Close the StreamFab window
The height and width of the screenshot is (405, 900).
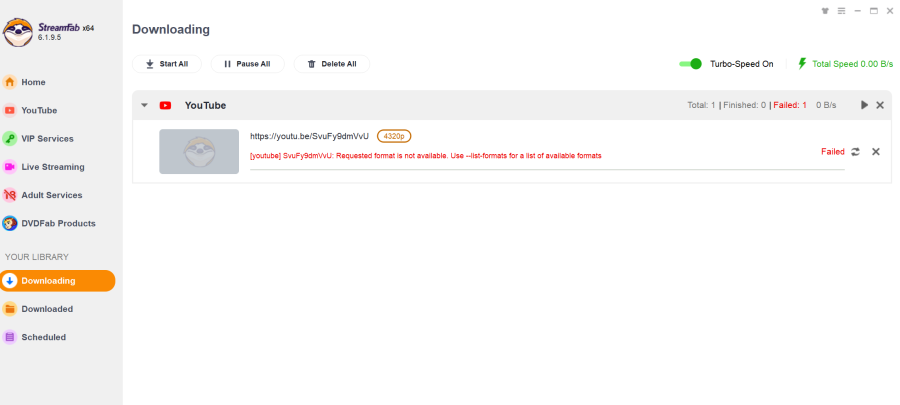[x=890, y=11]
